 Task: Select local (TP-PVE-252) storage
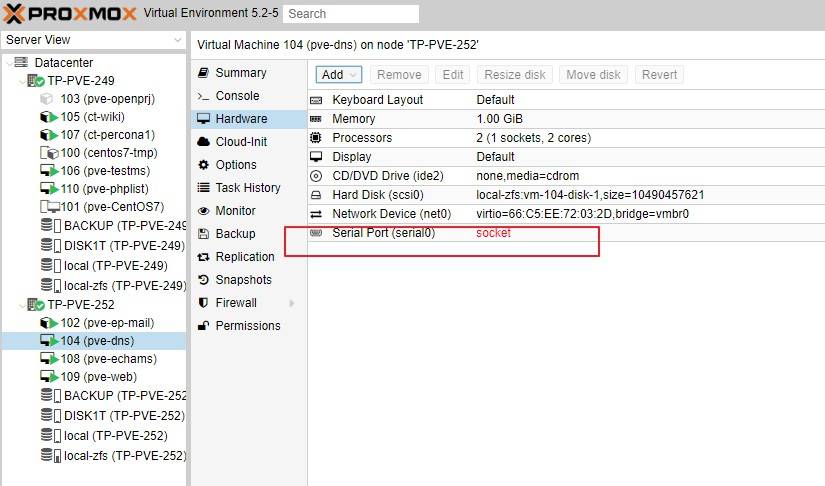click(114, 436)
